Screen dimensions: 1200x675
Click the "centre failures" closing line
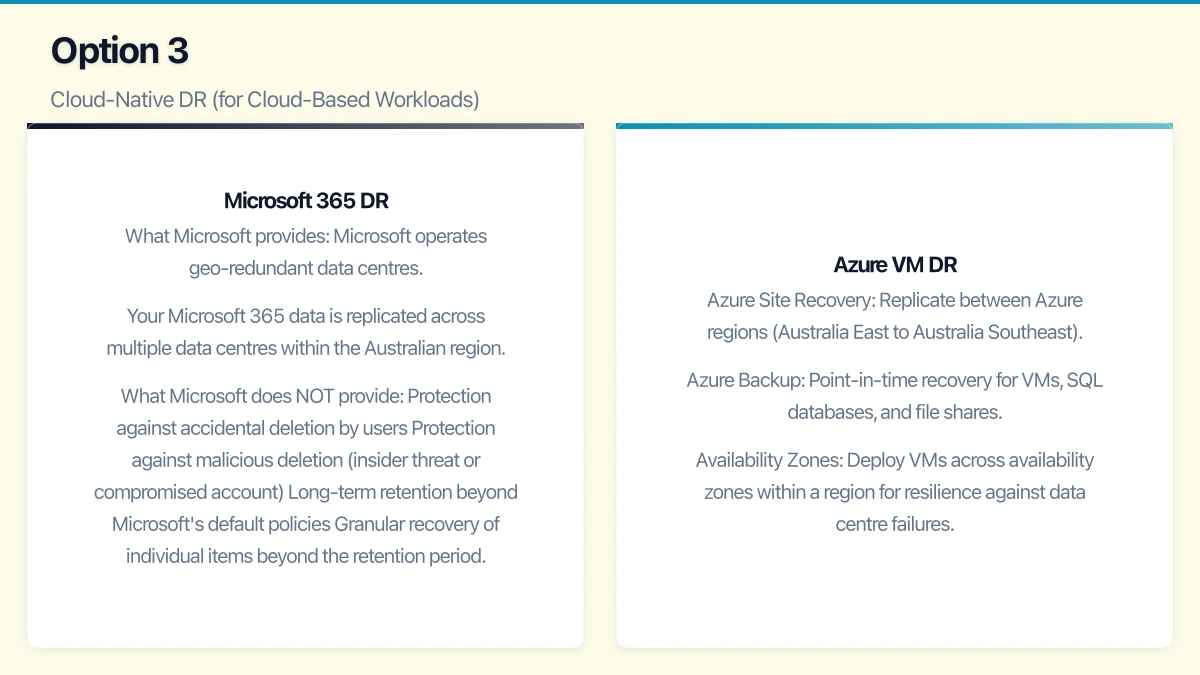tap(895, 524)
